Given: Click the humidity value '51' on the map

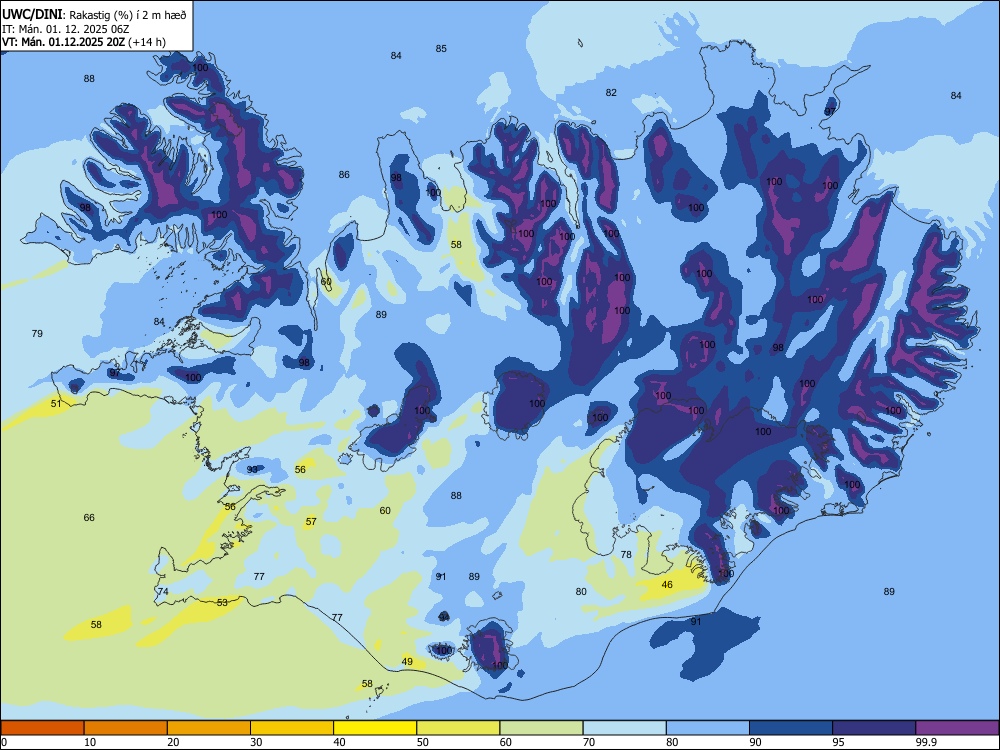Looking at the screenshot, I should 56,403.
